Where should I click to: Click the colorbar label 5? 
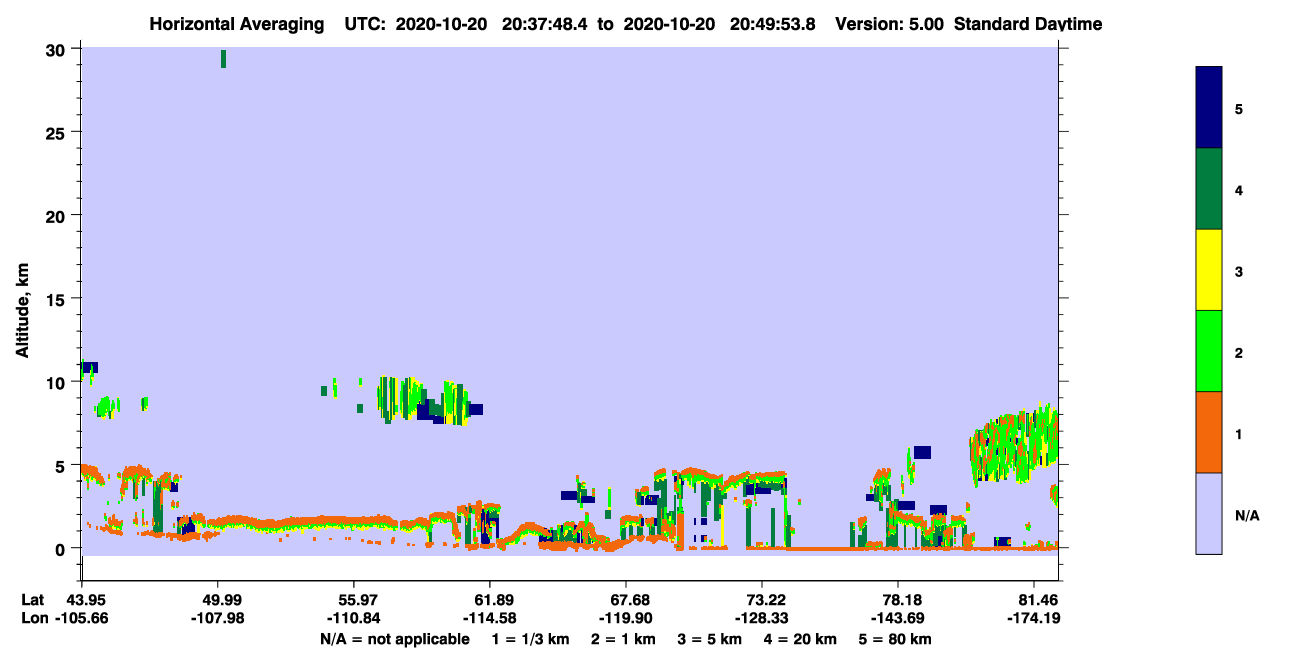tap(1239, 108)
